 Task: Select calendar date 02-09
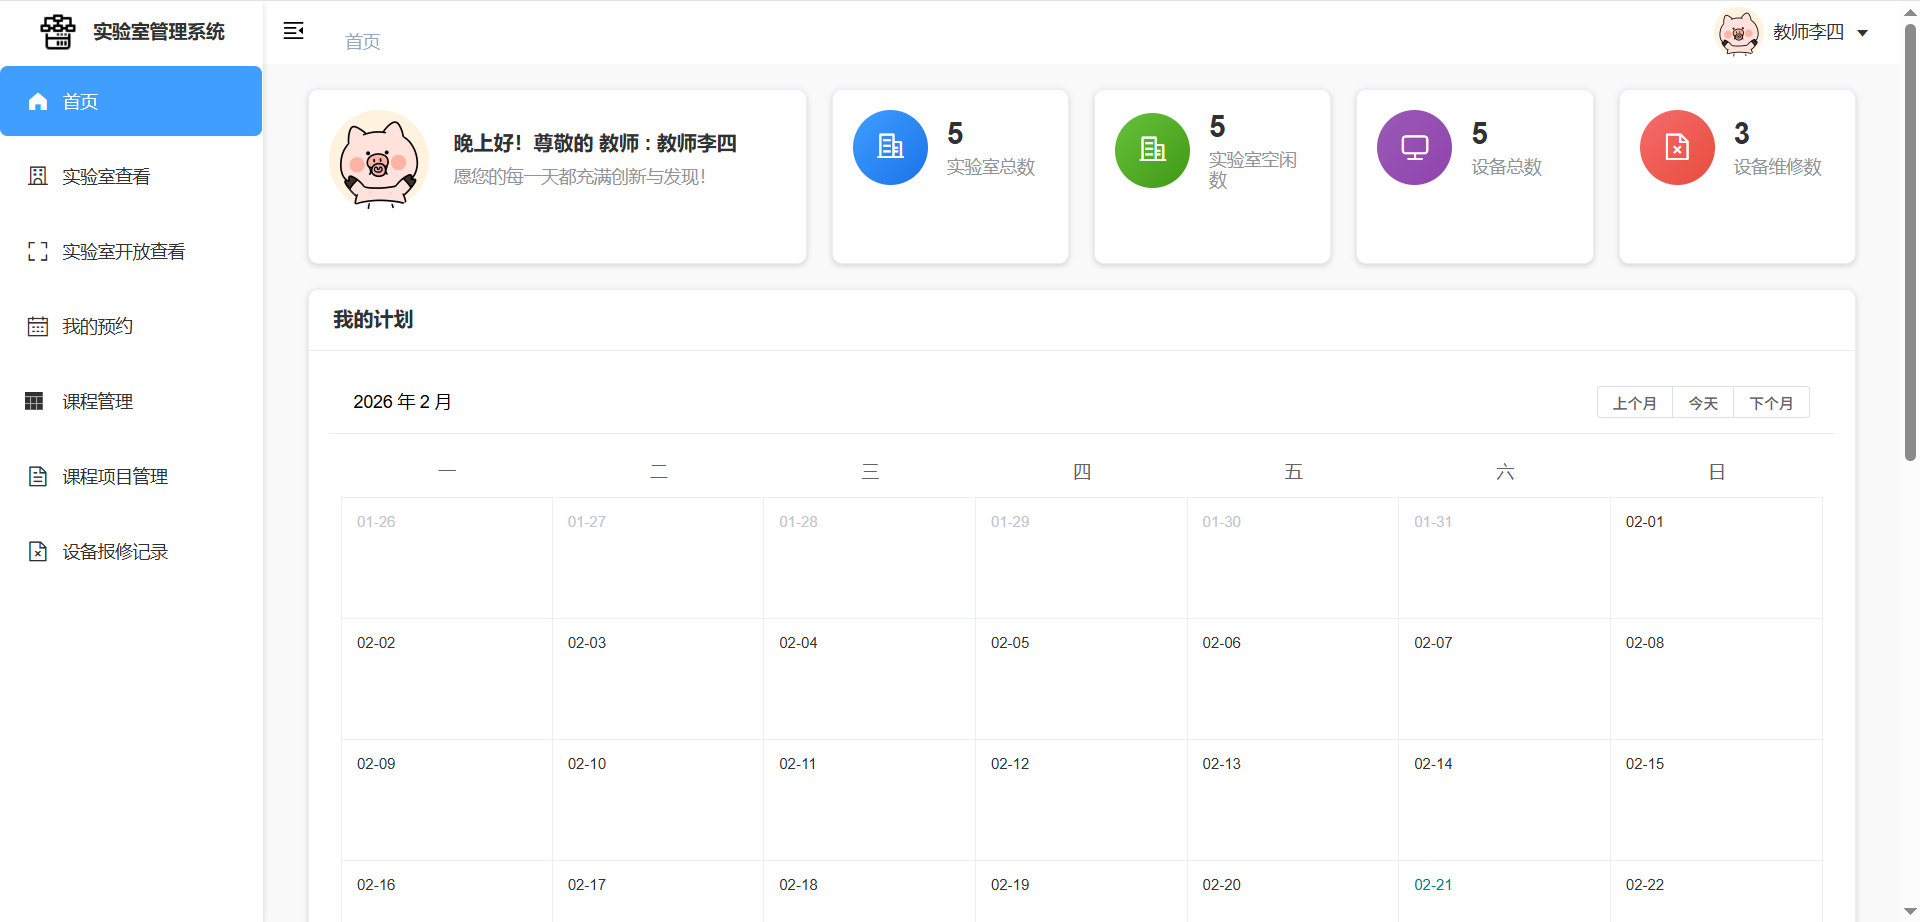tap(447, 800)
